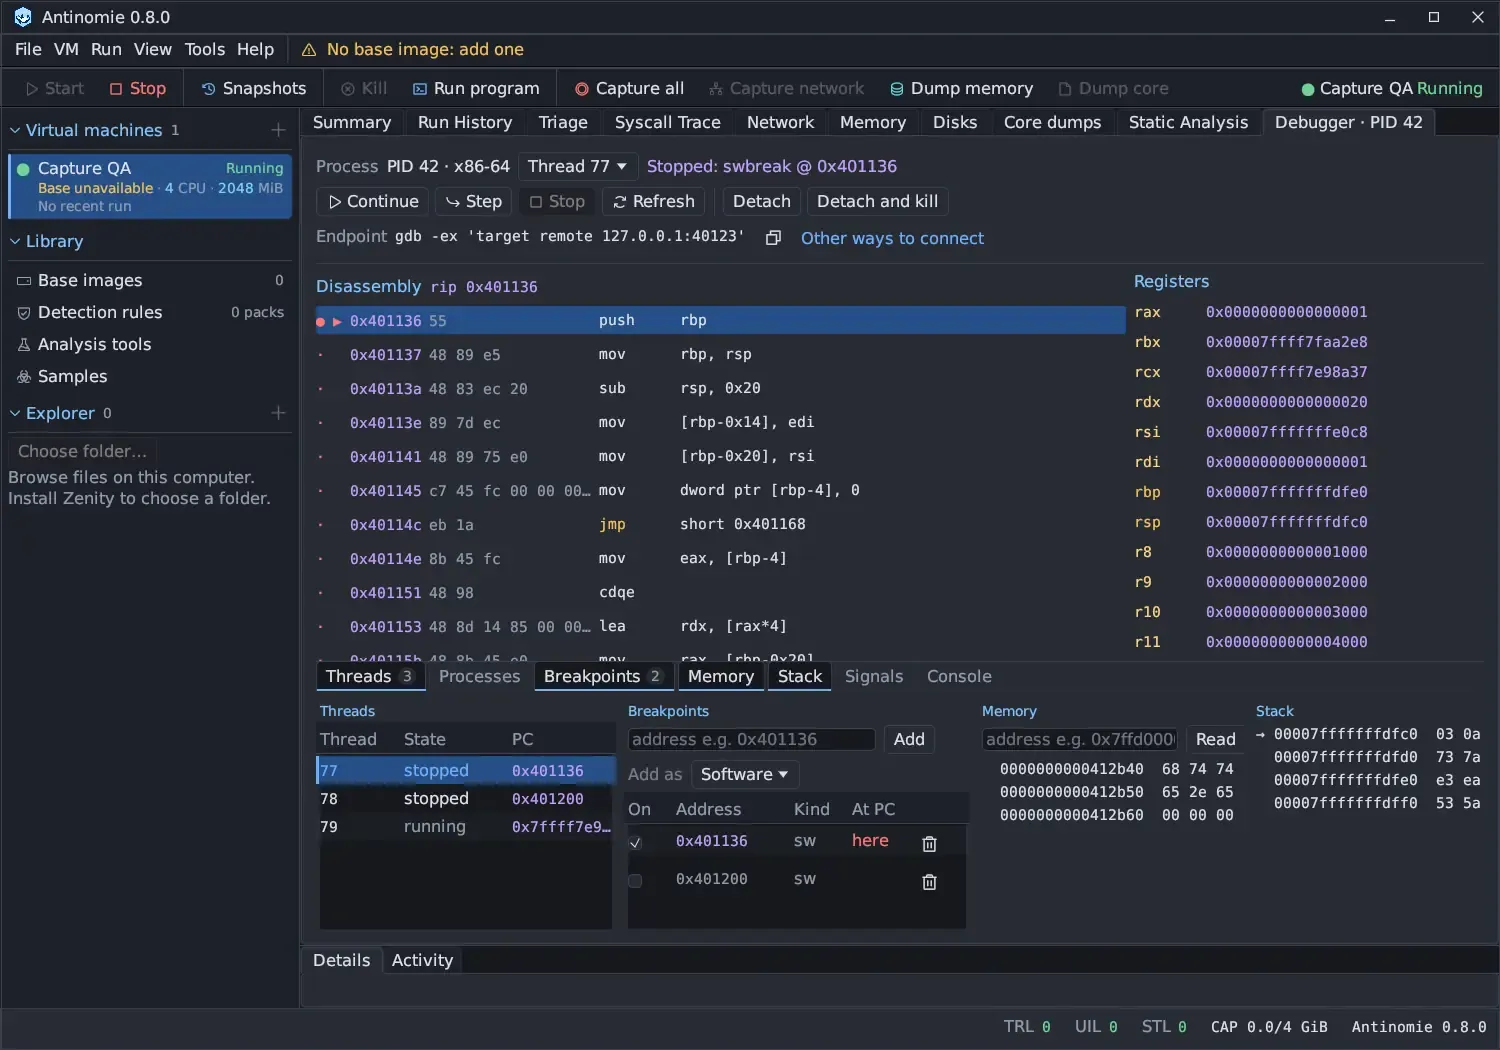This screenshot has height=1050, width=1500.
Task: Disable the breakpoint at 0x401136
Action: (635, 843)
